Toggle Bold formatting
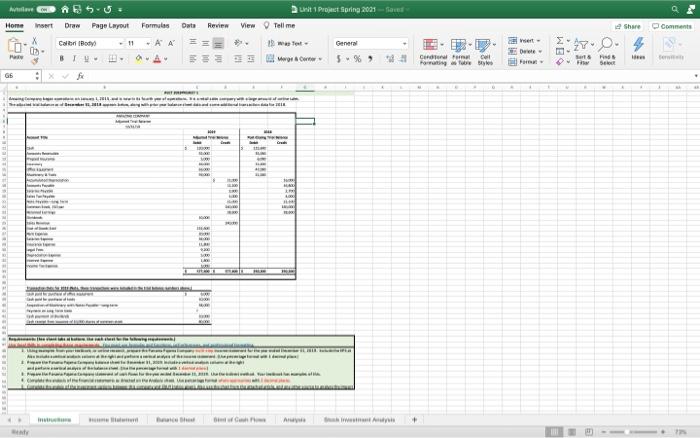700x438 pixels. [x=62, y=58]
